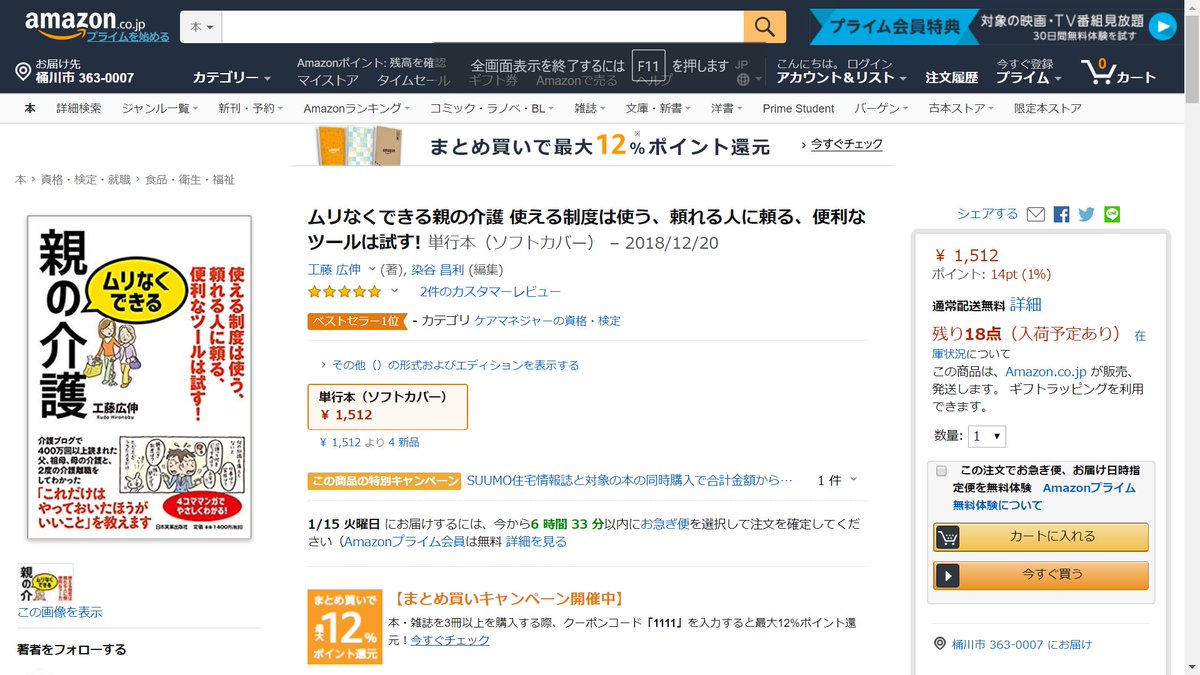Click the delivery location pin icon
Viewport: 1200px width, 675px height.
click(23, 71)
